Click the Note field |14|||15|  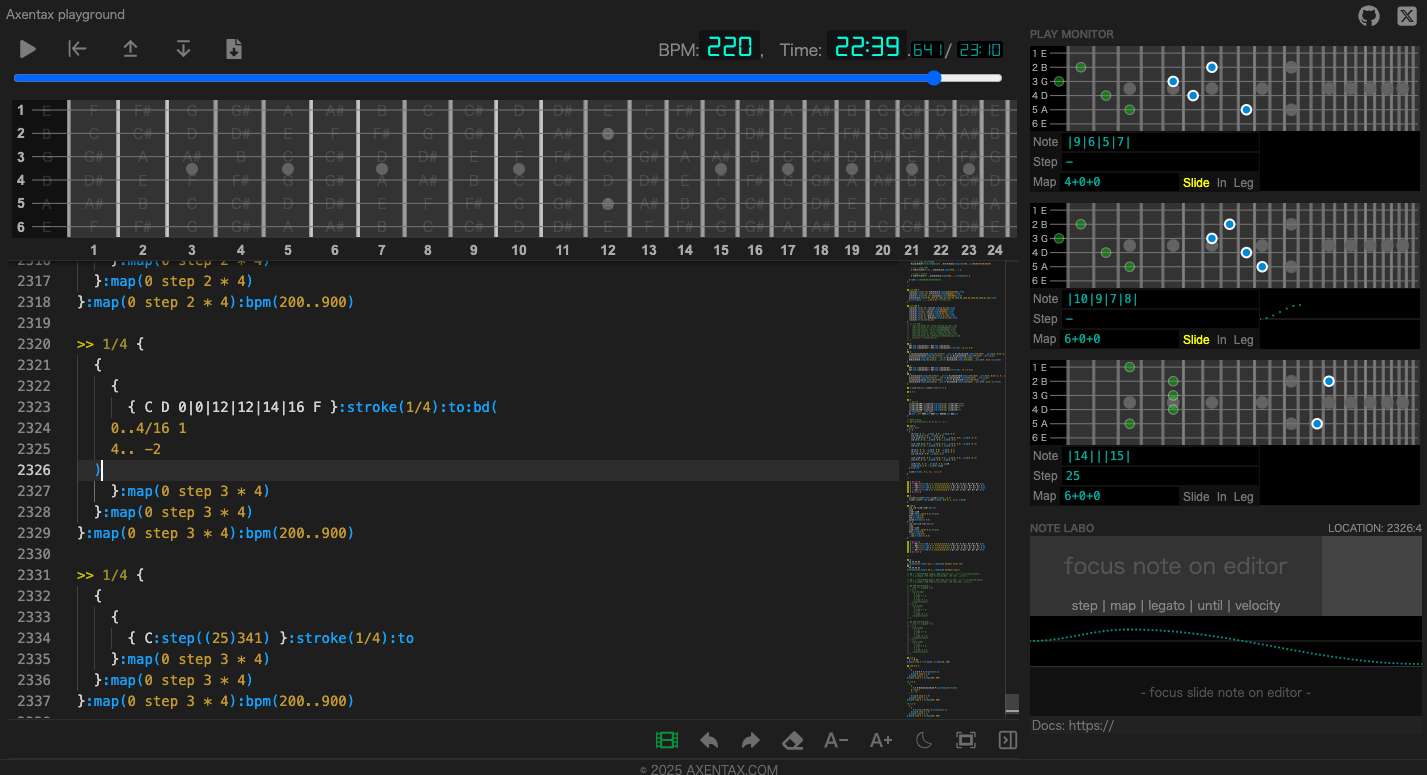coord(1161,456)
